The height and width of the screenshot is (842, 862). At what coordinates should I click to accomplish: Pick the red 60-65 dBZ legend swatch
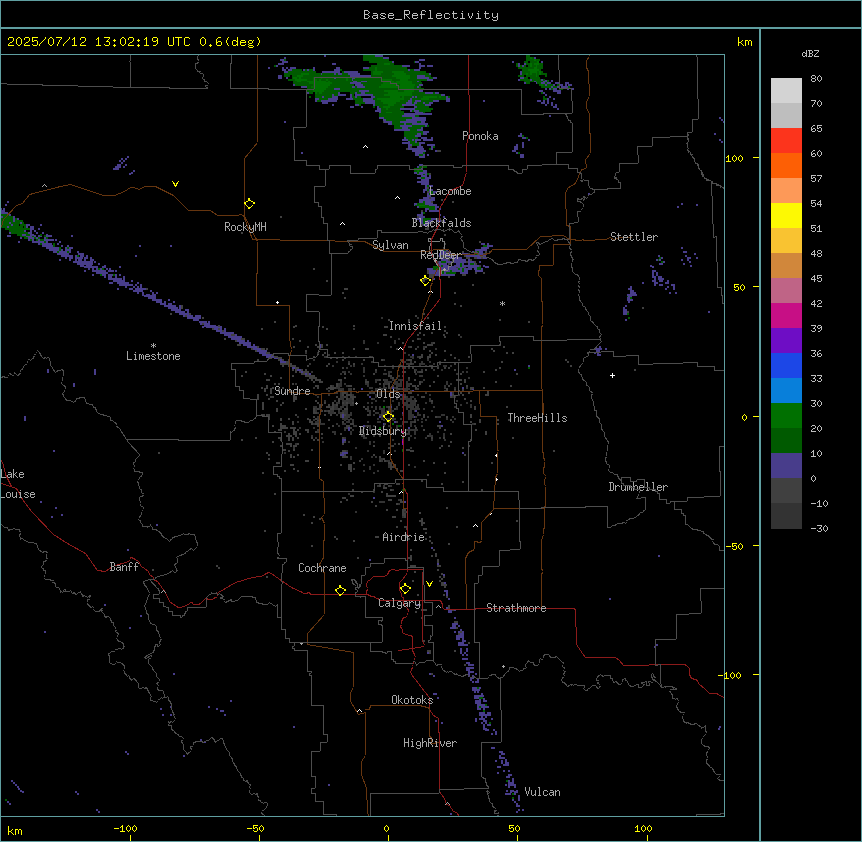point(786,141)
